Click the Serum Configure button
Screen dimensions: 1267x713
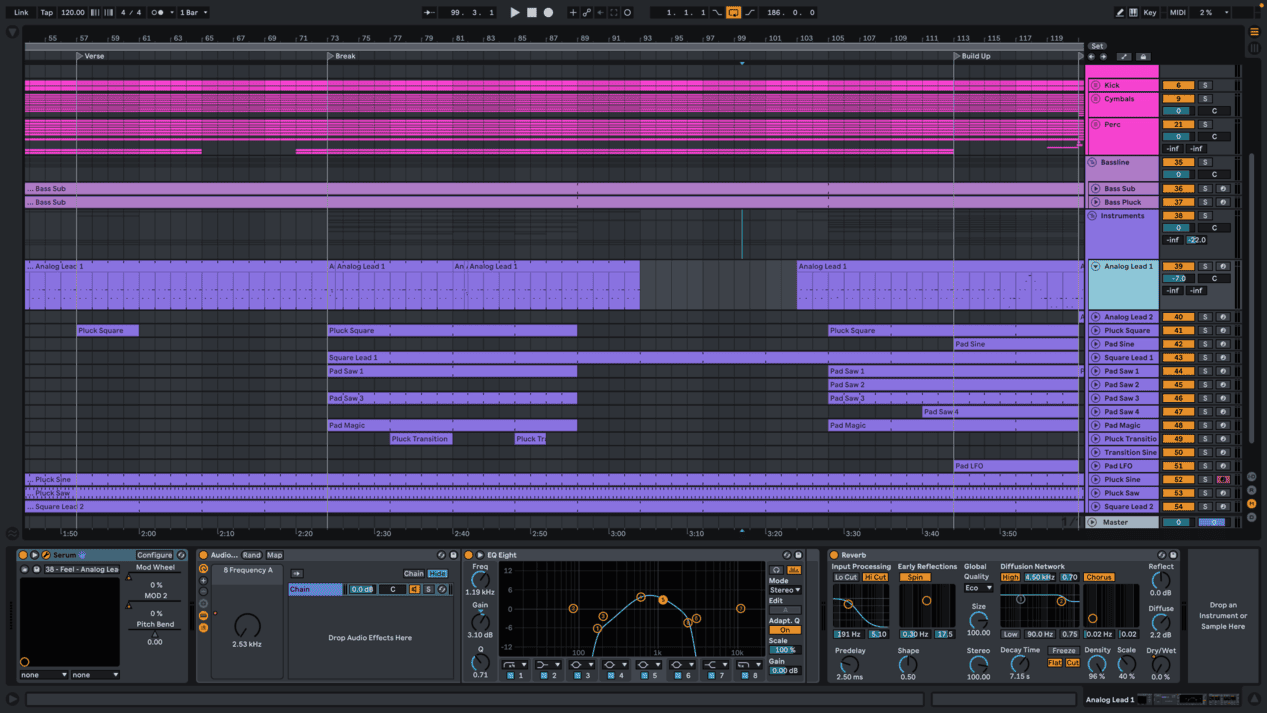pos(154,555)
